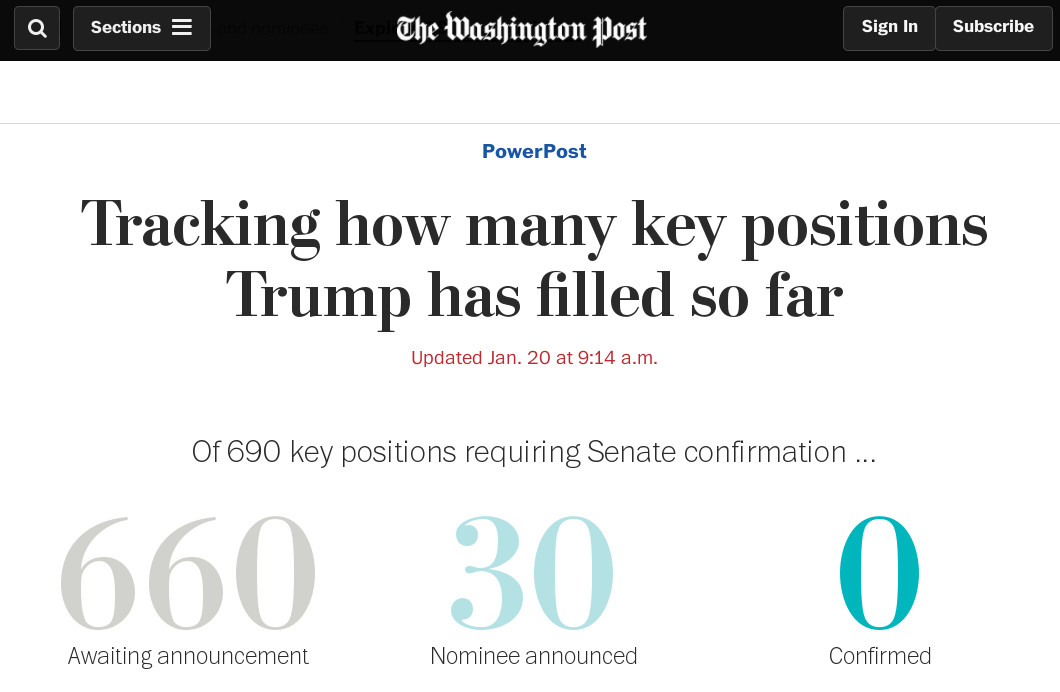Click the blank white banner below header
This screenshot has height=692, width=1060.
[530, 92]
